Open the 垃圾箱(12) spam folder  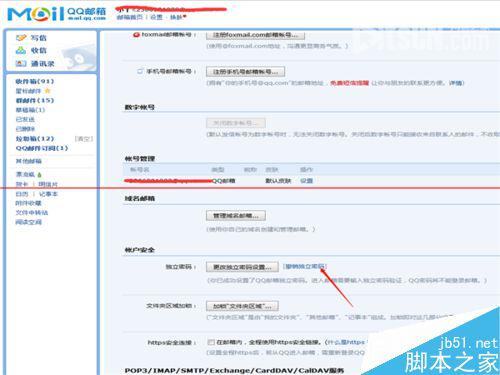click(x=35, y=138)
